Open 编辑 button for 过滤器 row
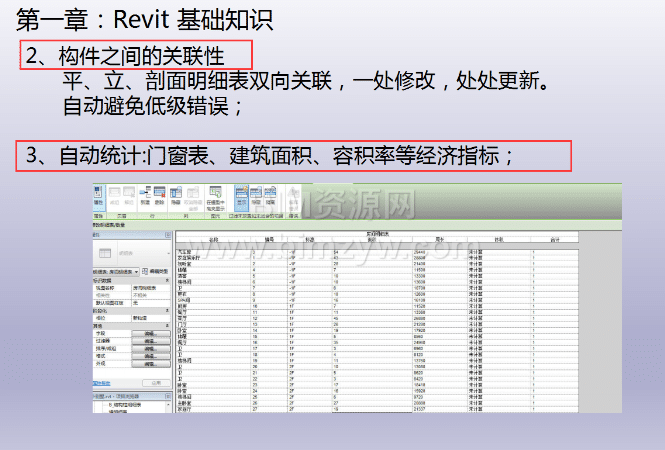 [151, 341]
